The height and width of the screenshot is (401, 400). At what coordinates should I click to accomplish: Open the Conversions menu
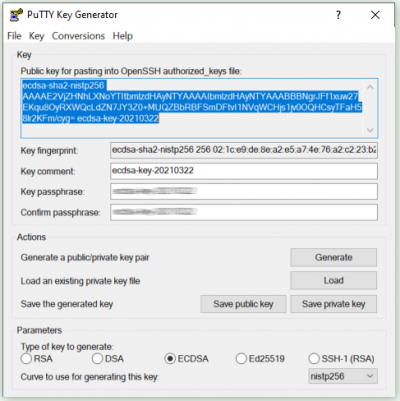click(78, 36)
